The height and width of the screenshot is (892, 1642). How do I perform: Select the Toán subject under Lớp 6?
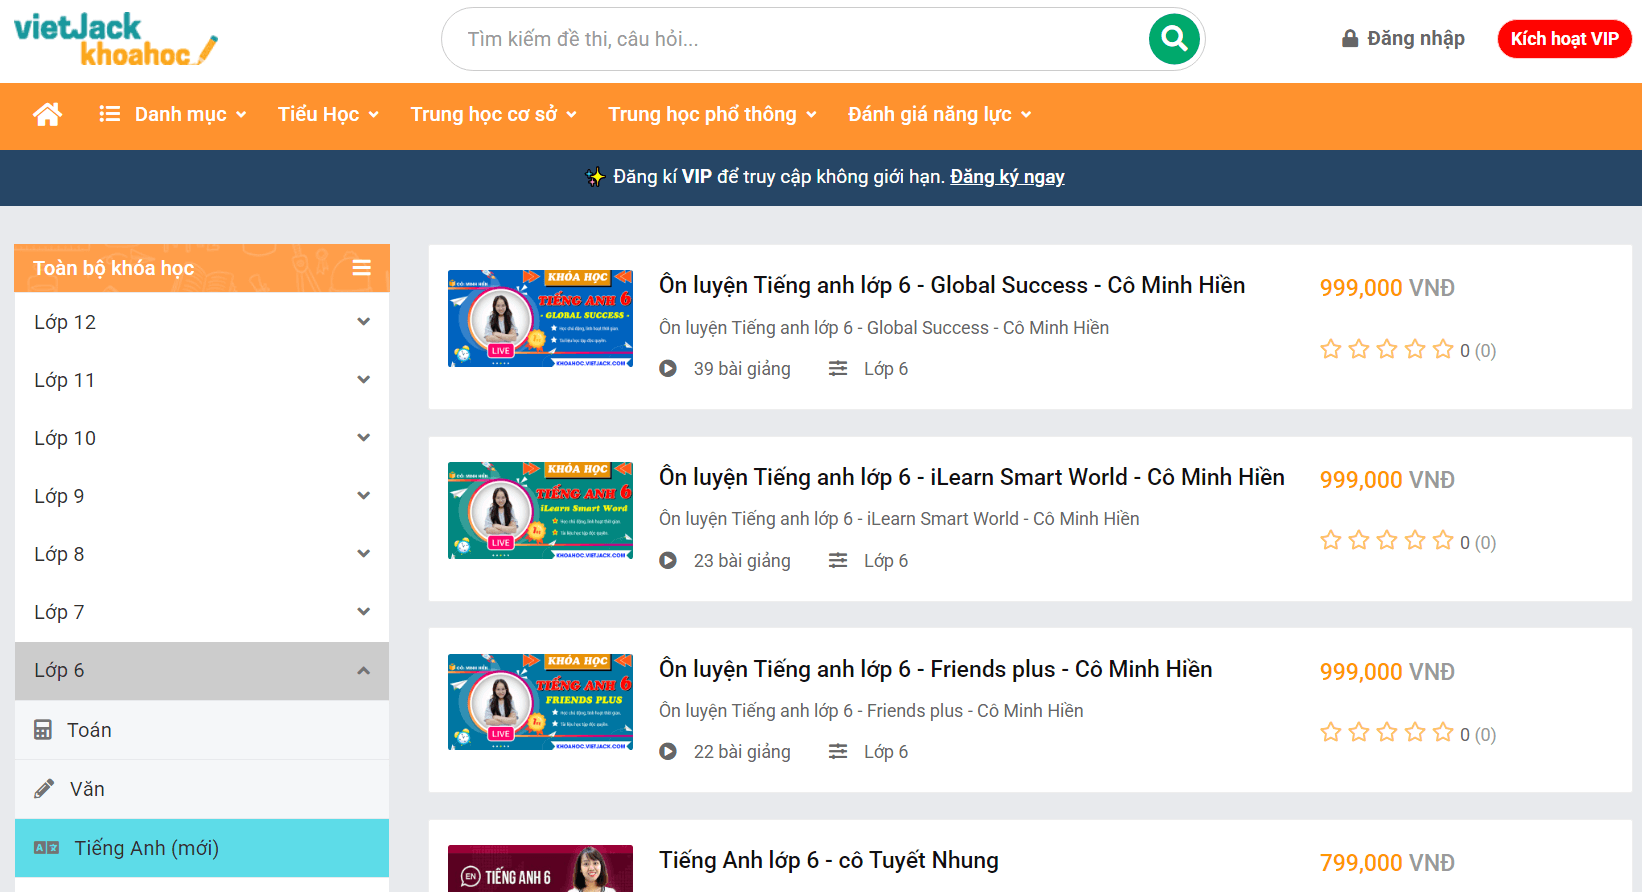click(x=202, y=730)
